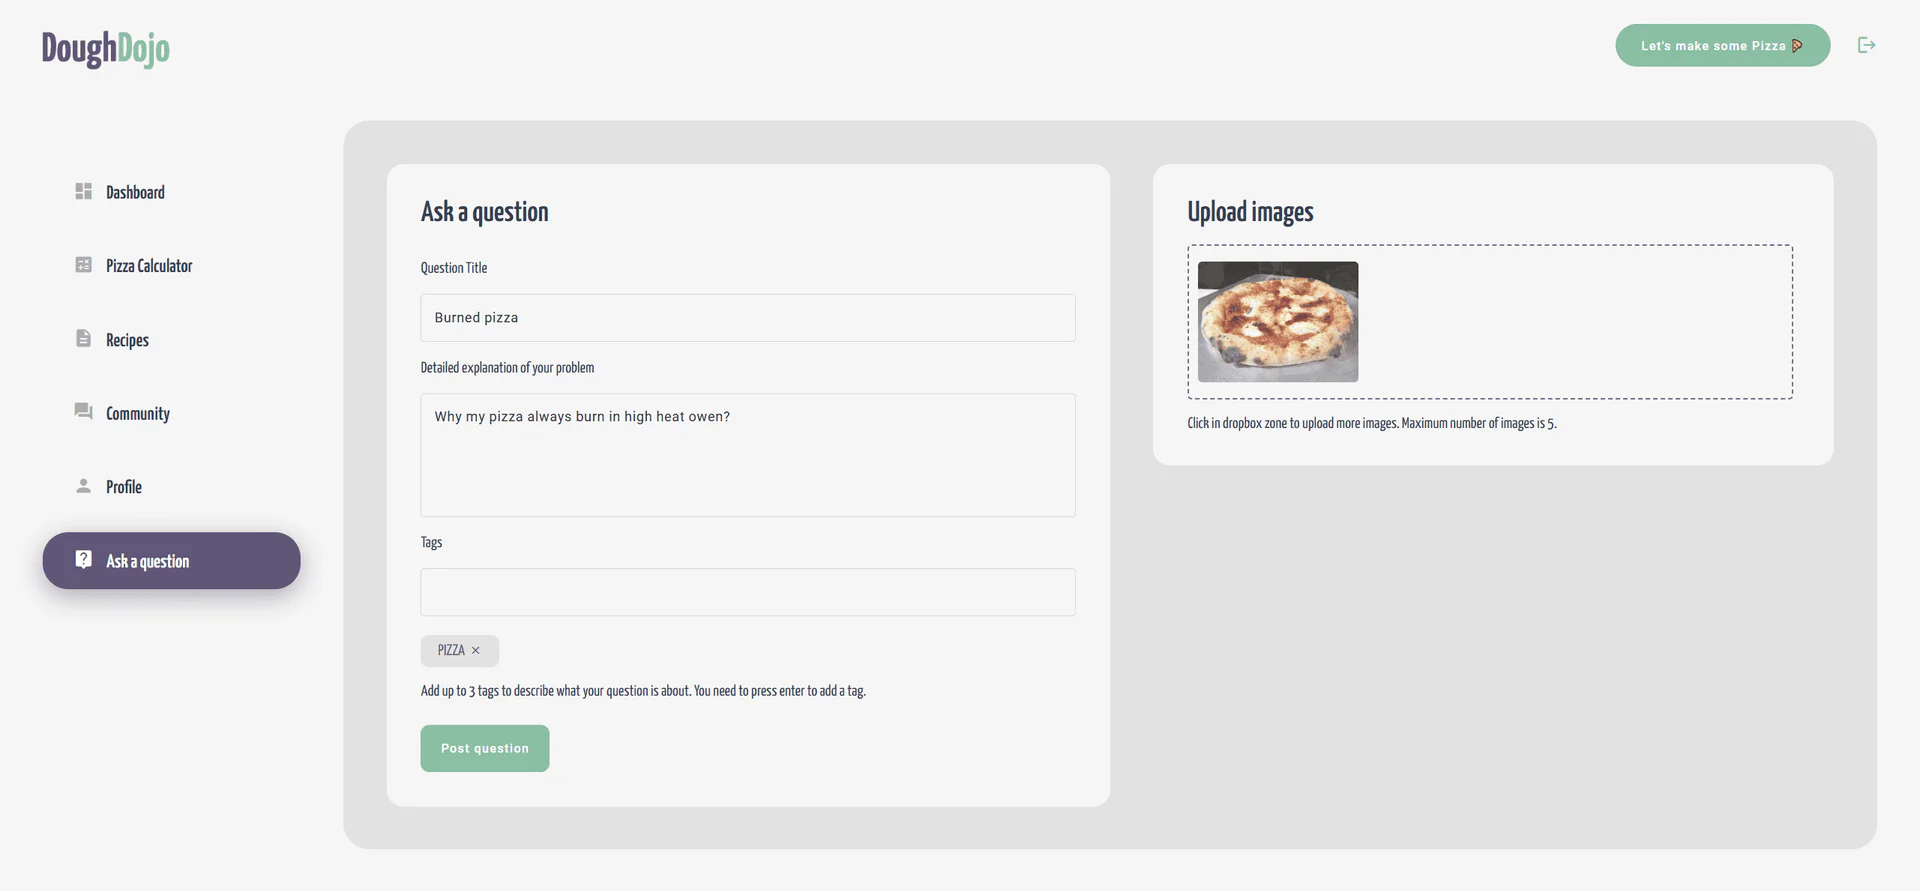The width and height of the screenshot is (1920, 892).
Task: Open the Recipes section
Action: click(x=127, y=340)
